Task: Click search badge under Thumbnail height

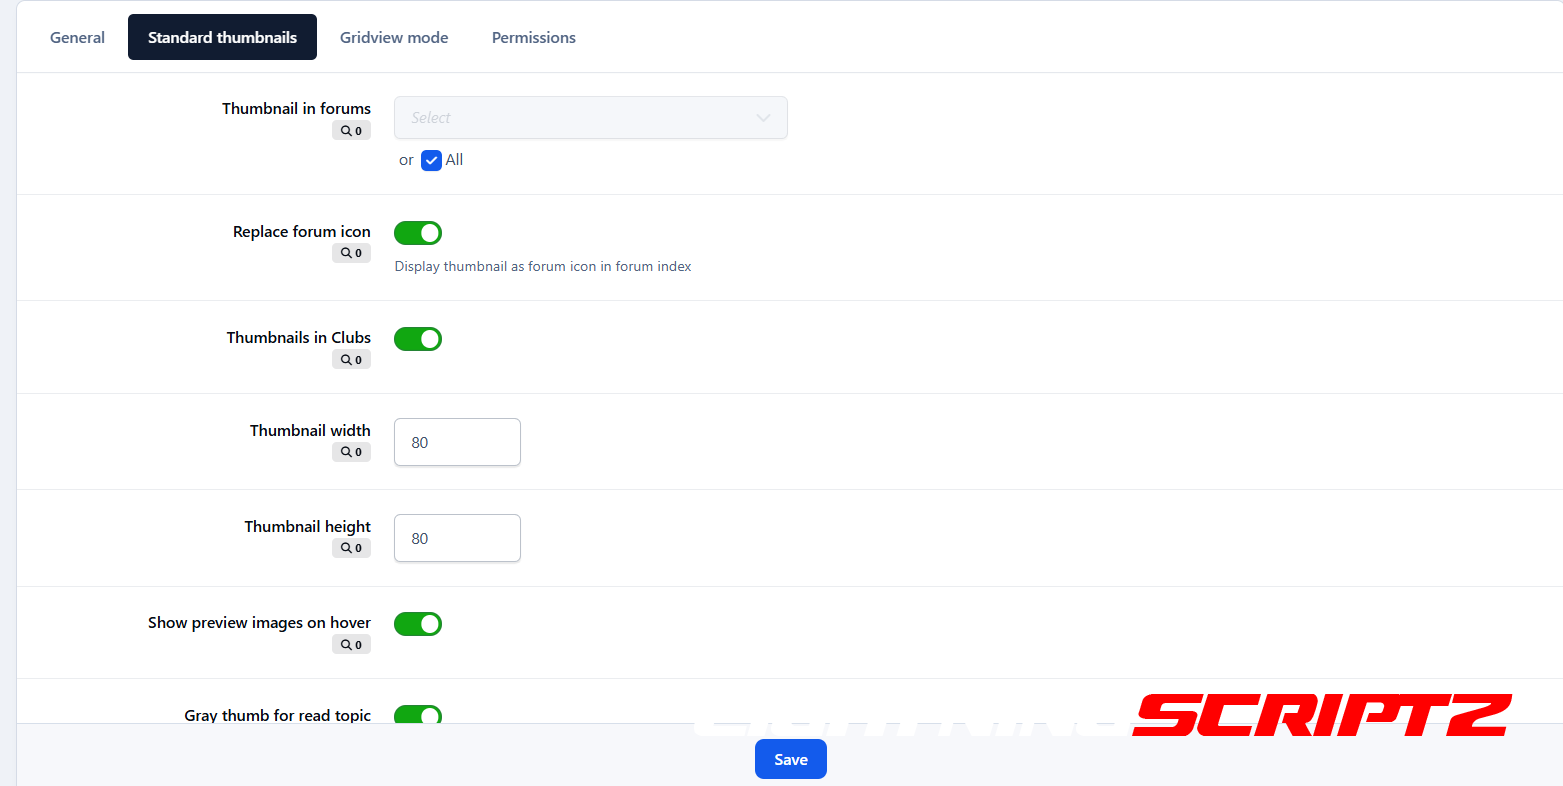Action: tap(351, 548)
